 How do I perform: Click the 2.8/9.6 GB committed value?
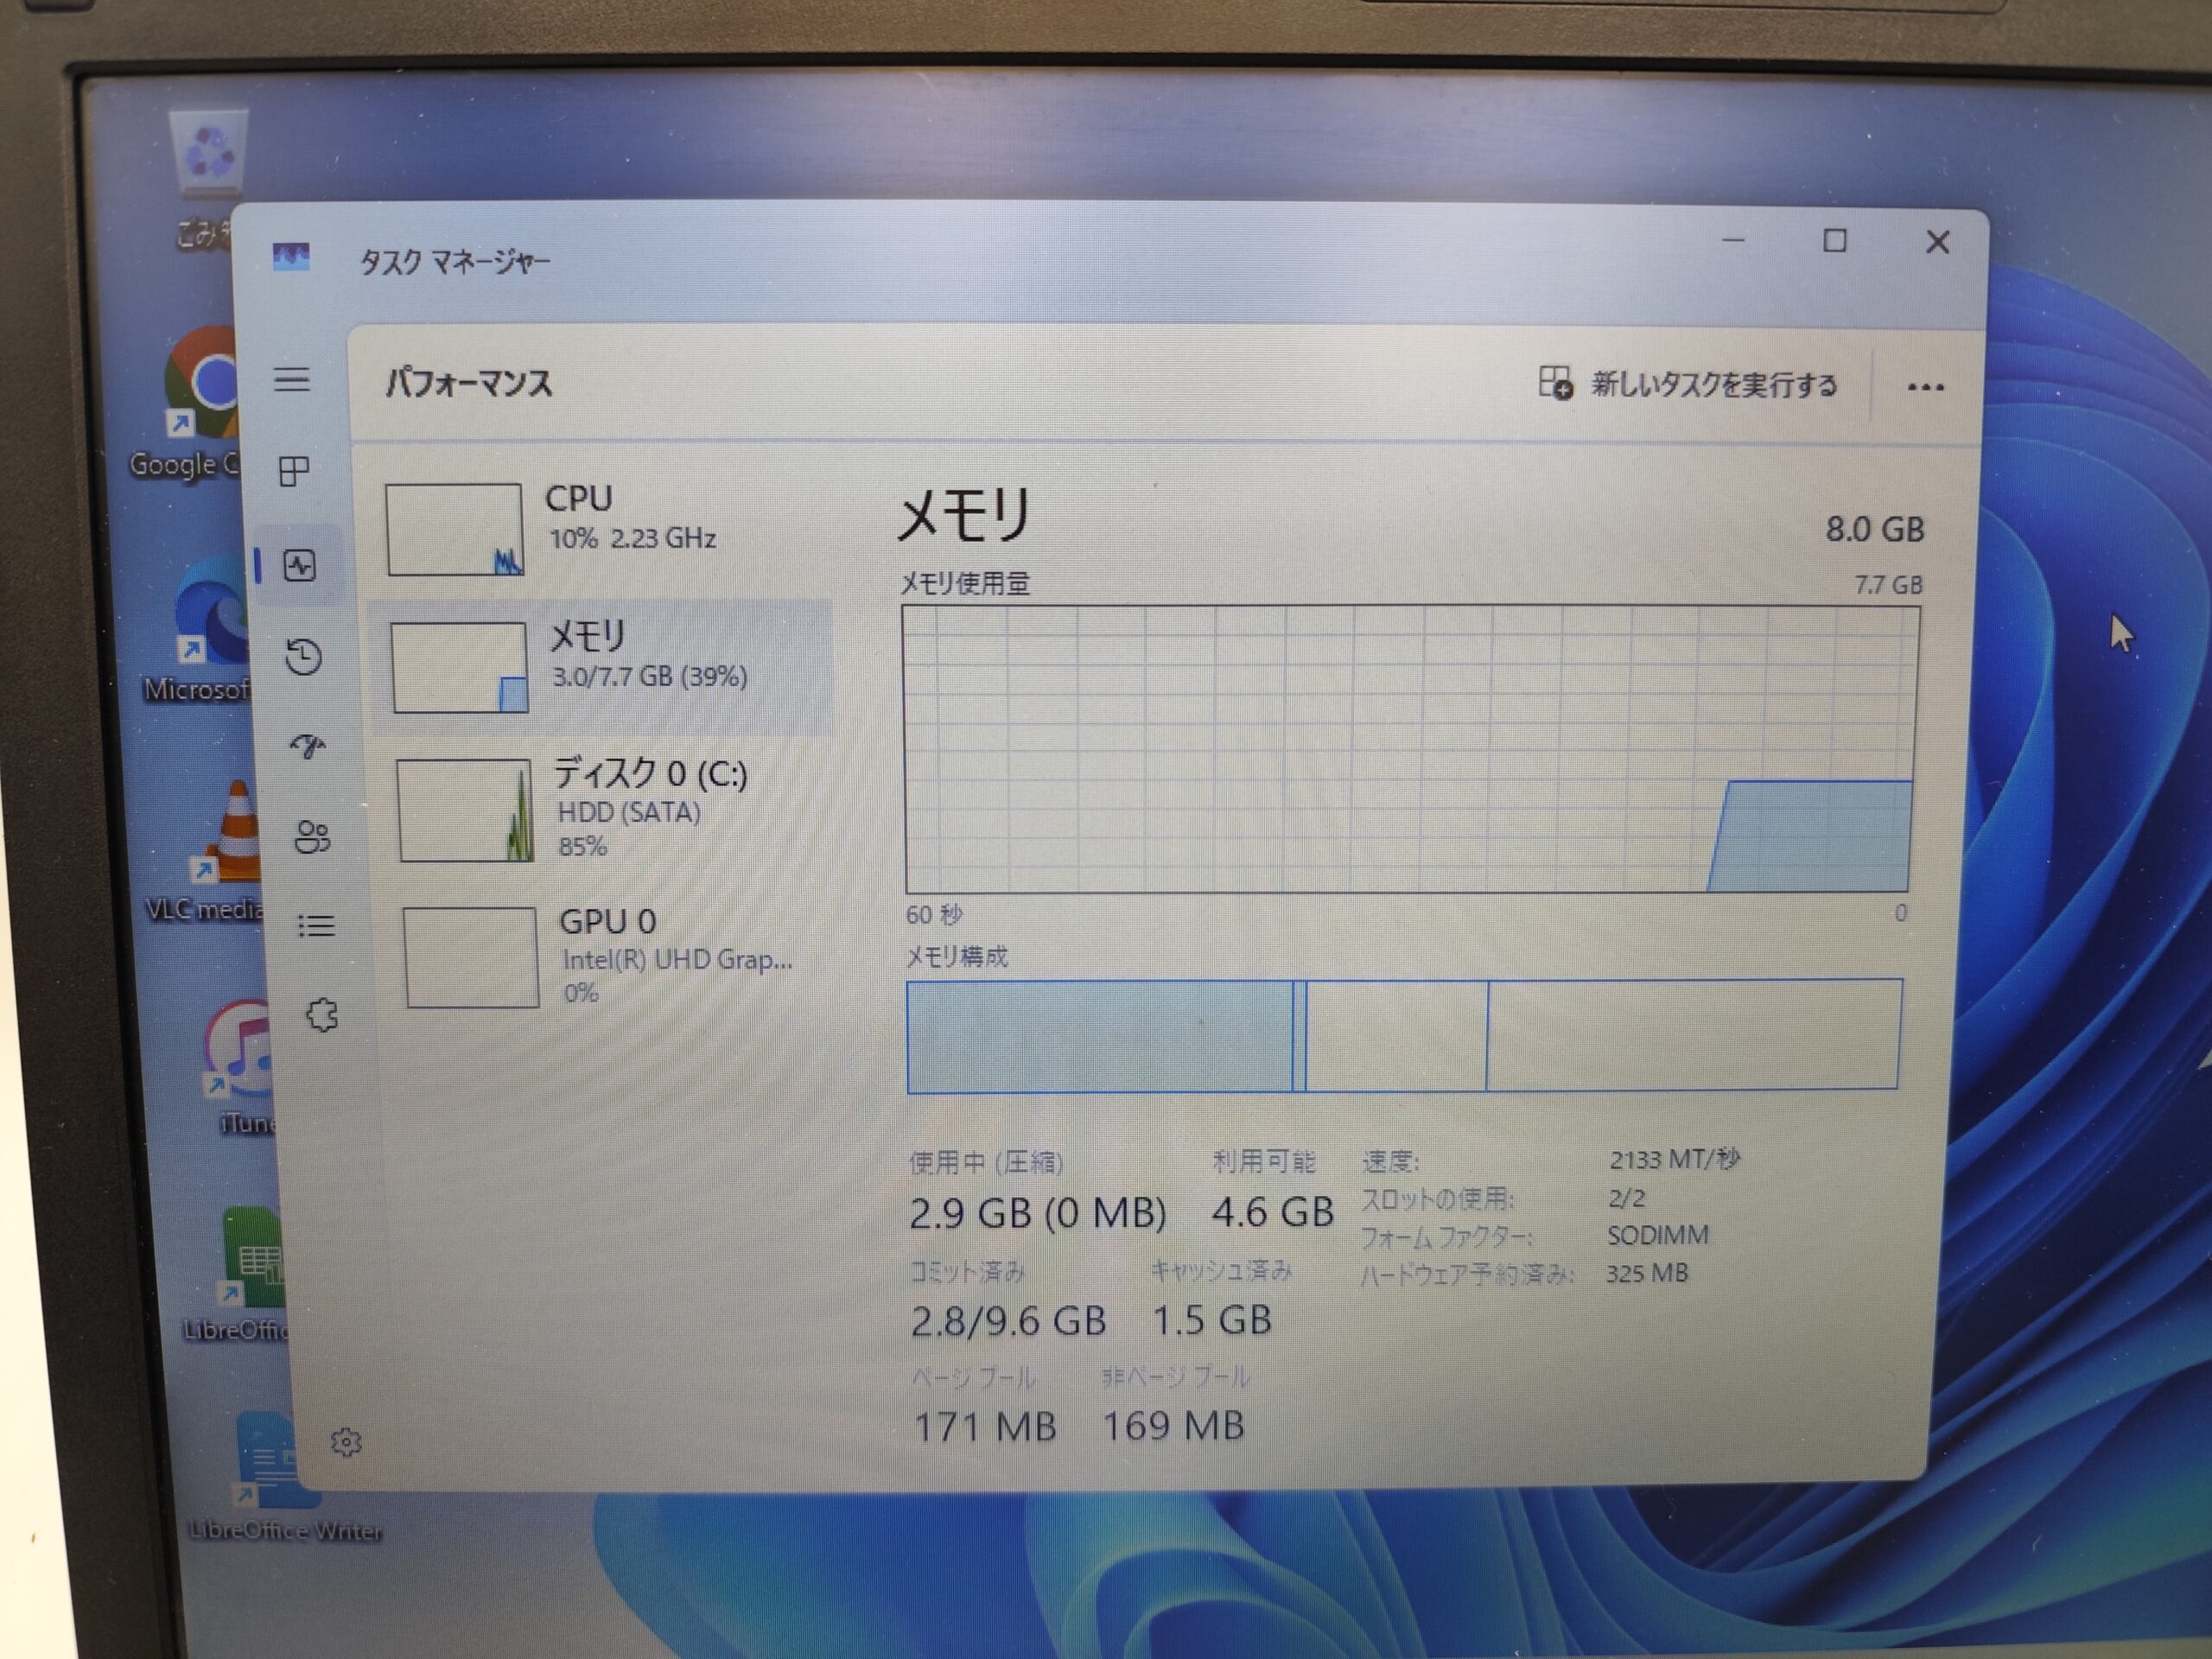(x=1008, y=1321)
